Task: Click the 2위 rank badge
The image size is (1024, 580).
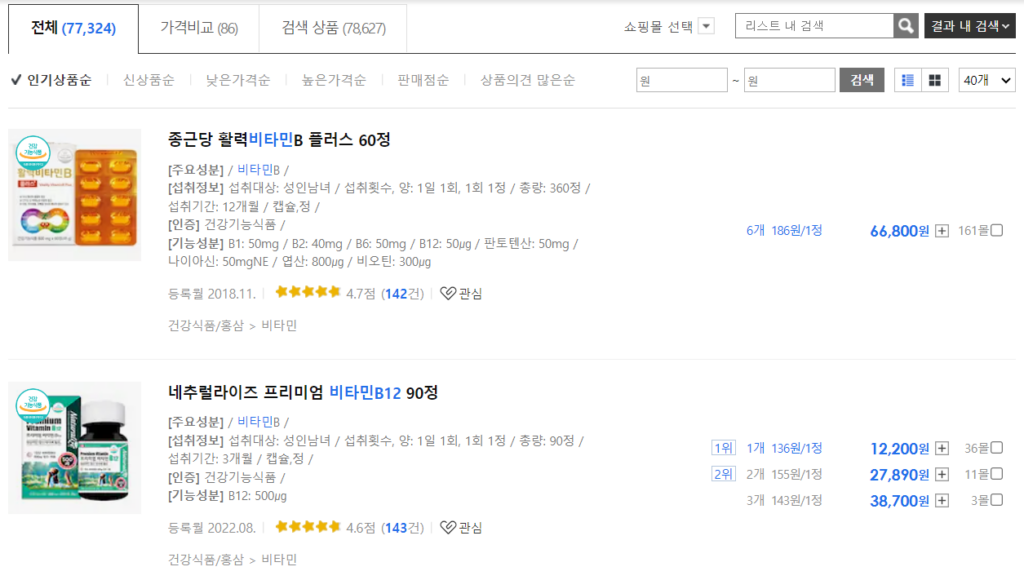Action: tap(723, 474)
